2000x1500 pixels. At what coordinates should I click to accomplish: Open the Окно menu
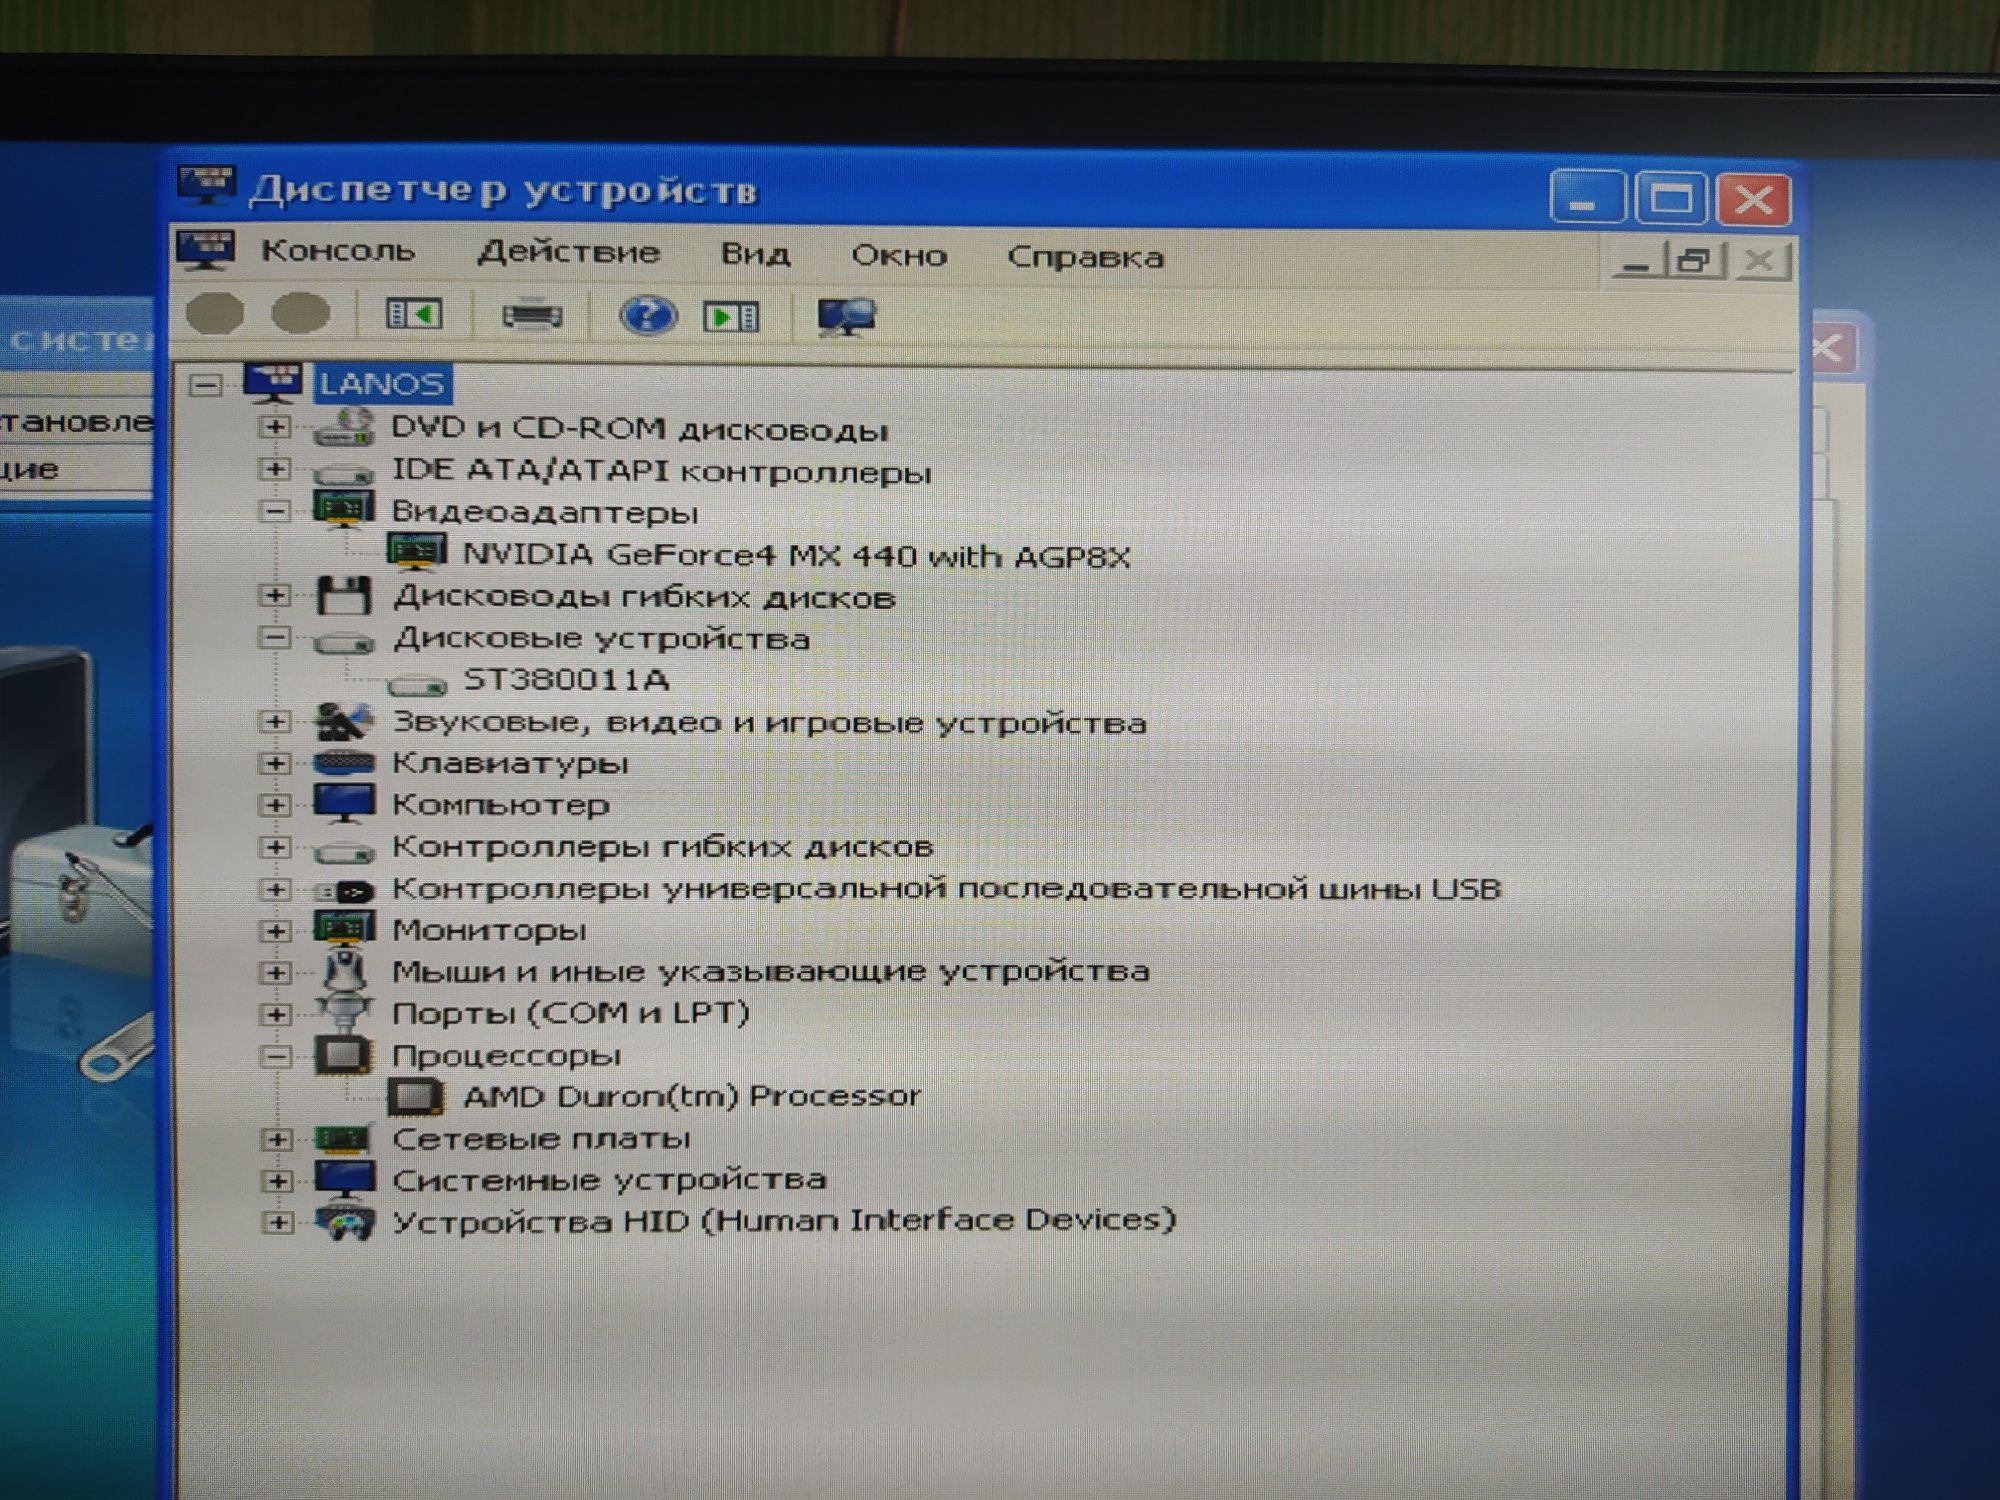point(899,256)
